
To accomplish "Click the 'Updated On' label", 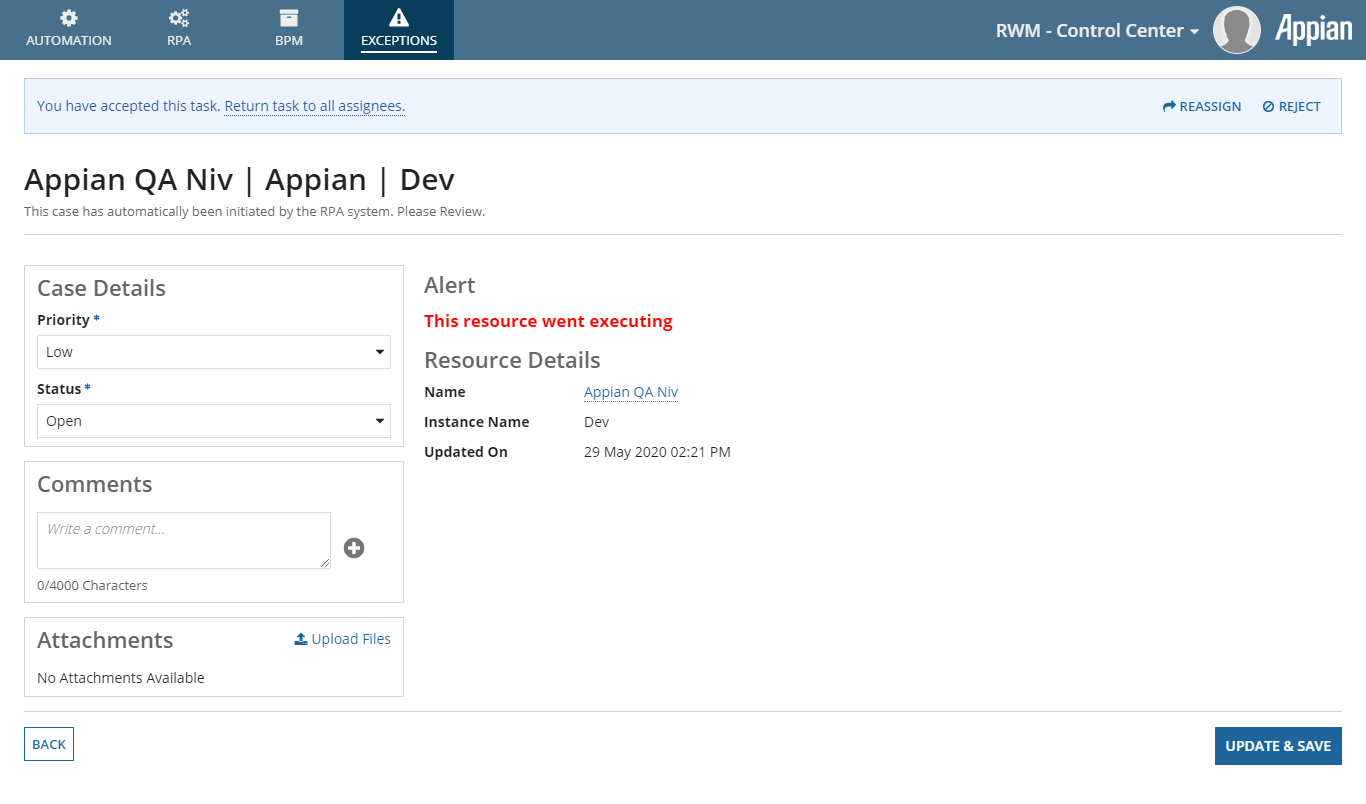I will 466,452.
